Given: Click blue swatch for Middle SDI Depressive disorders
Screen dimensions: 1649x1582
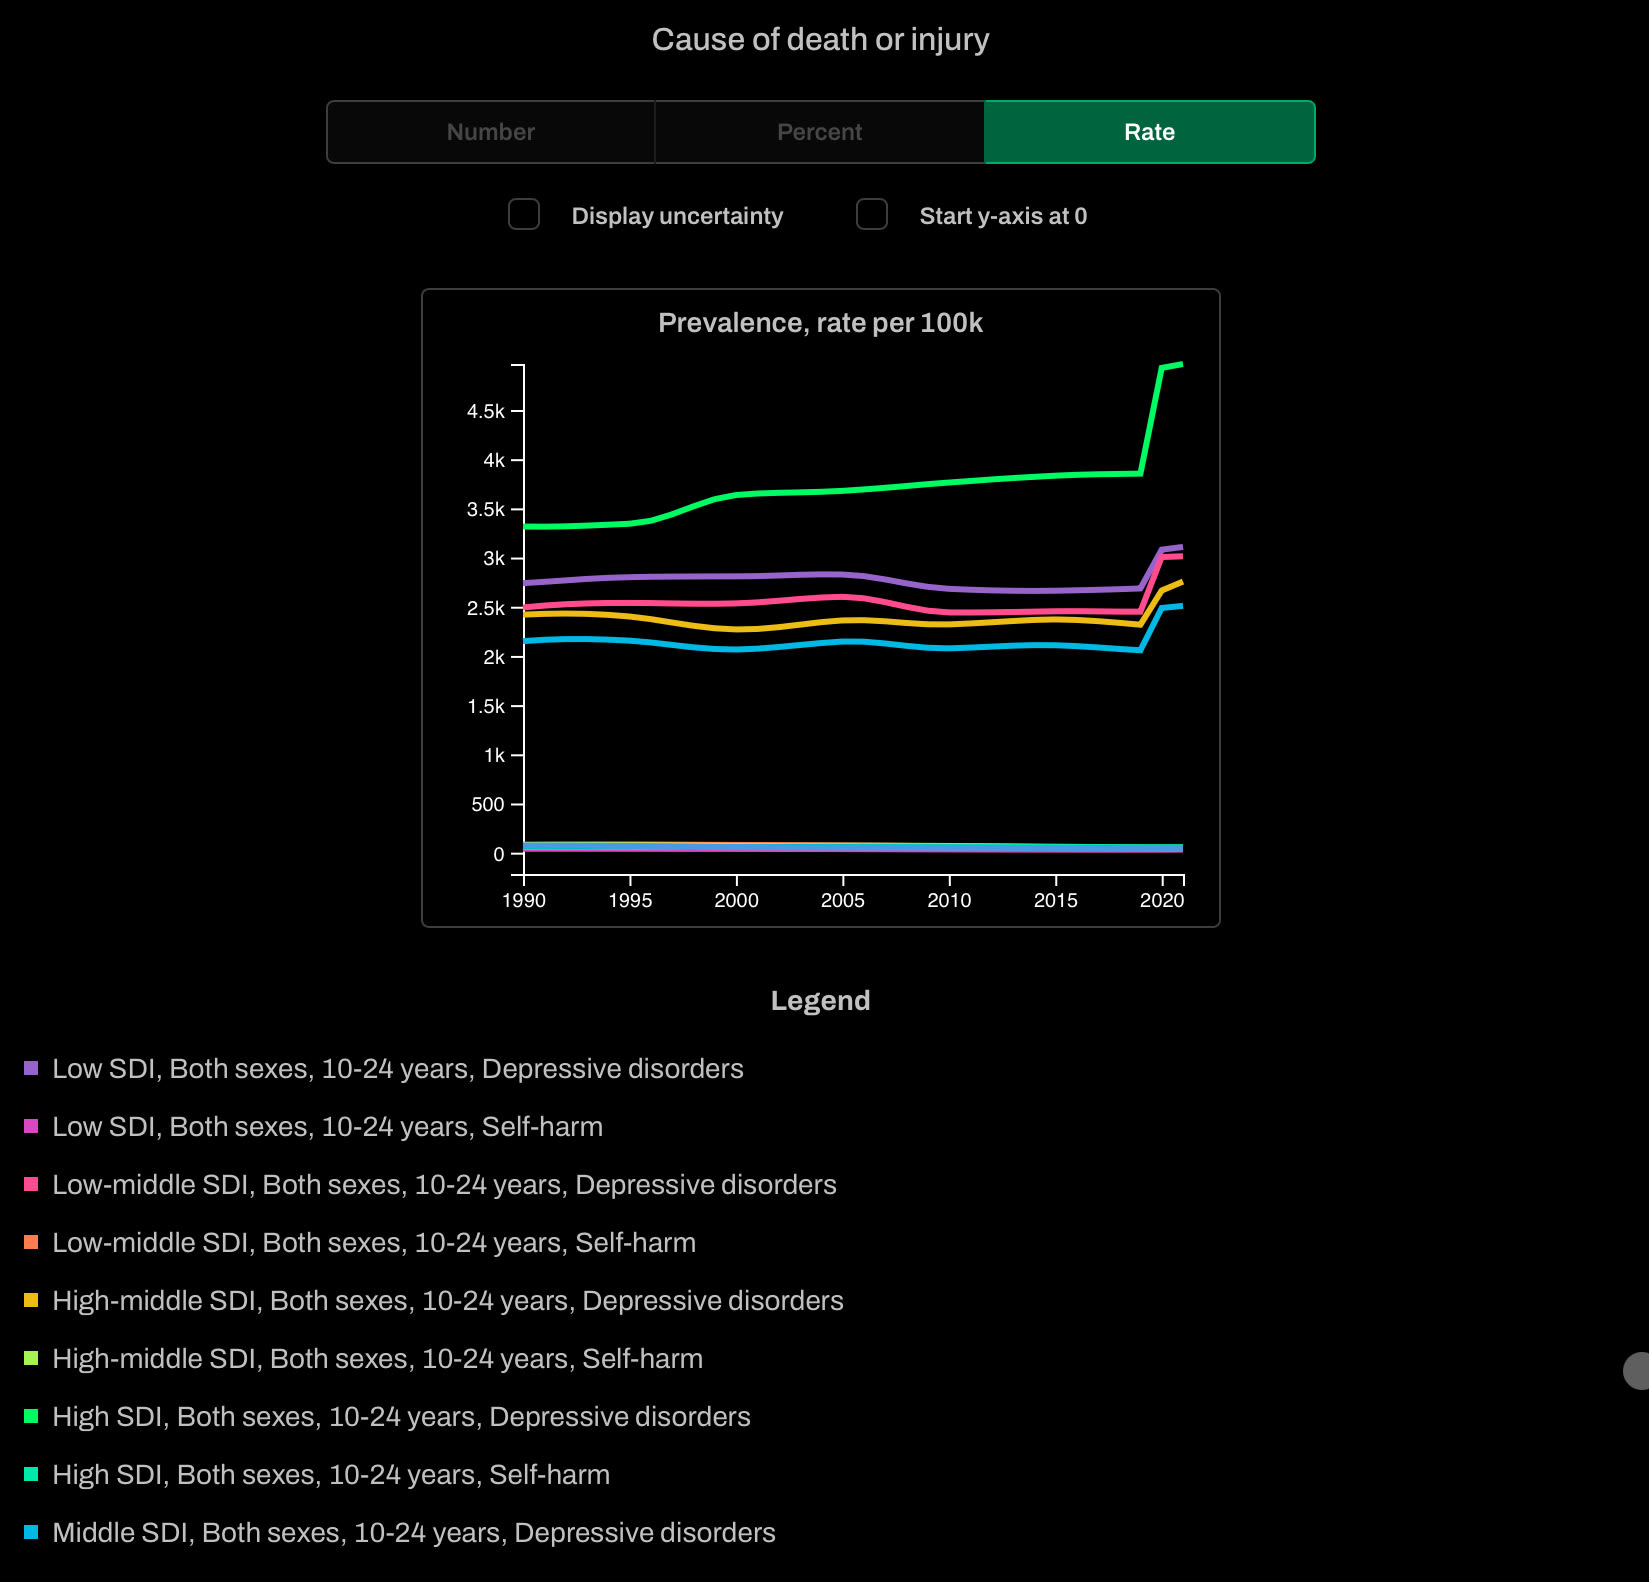Looking at the screenshot, I should click(31, 1532).
